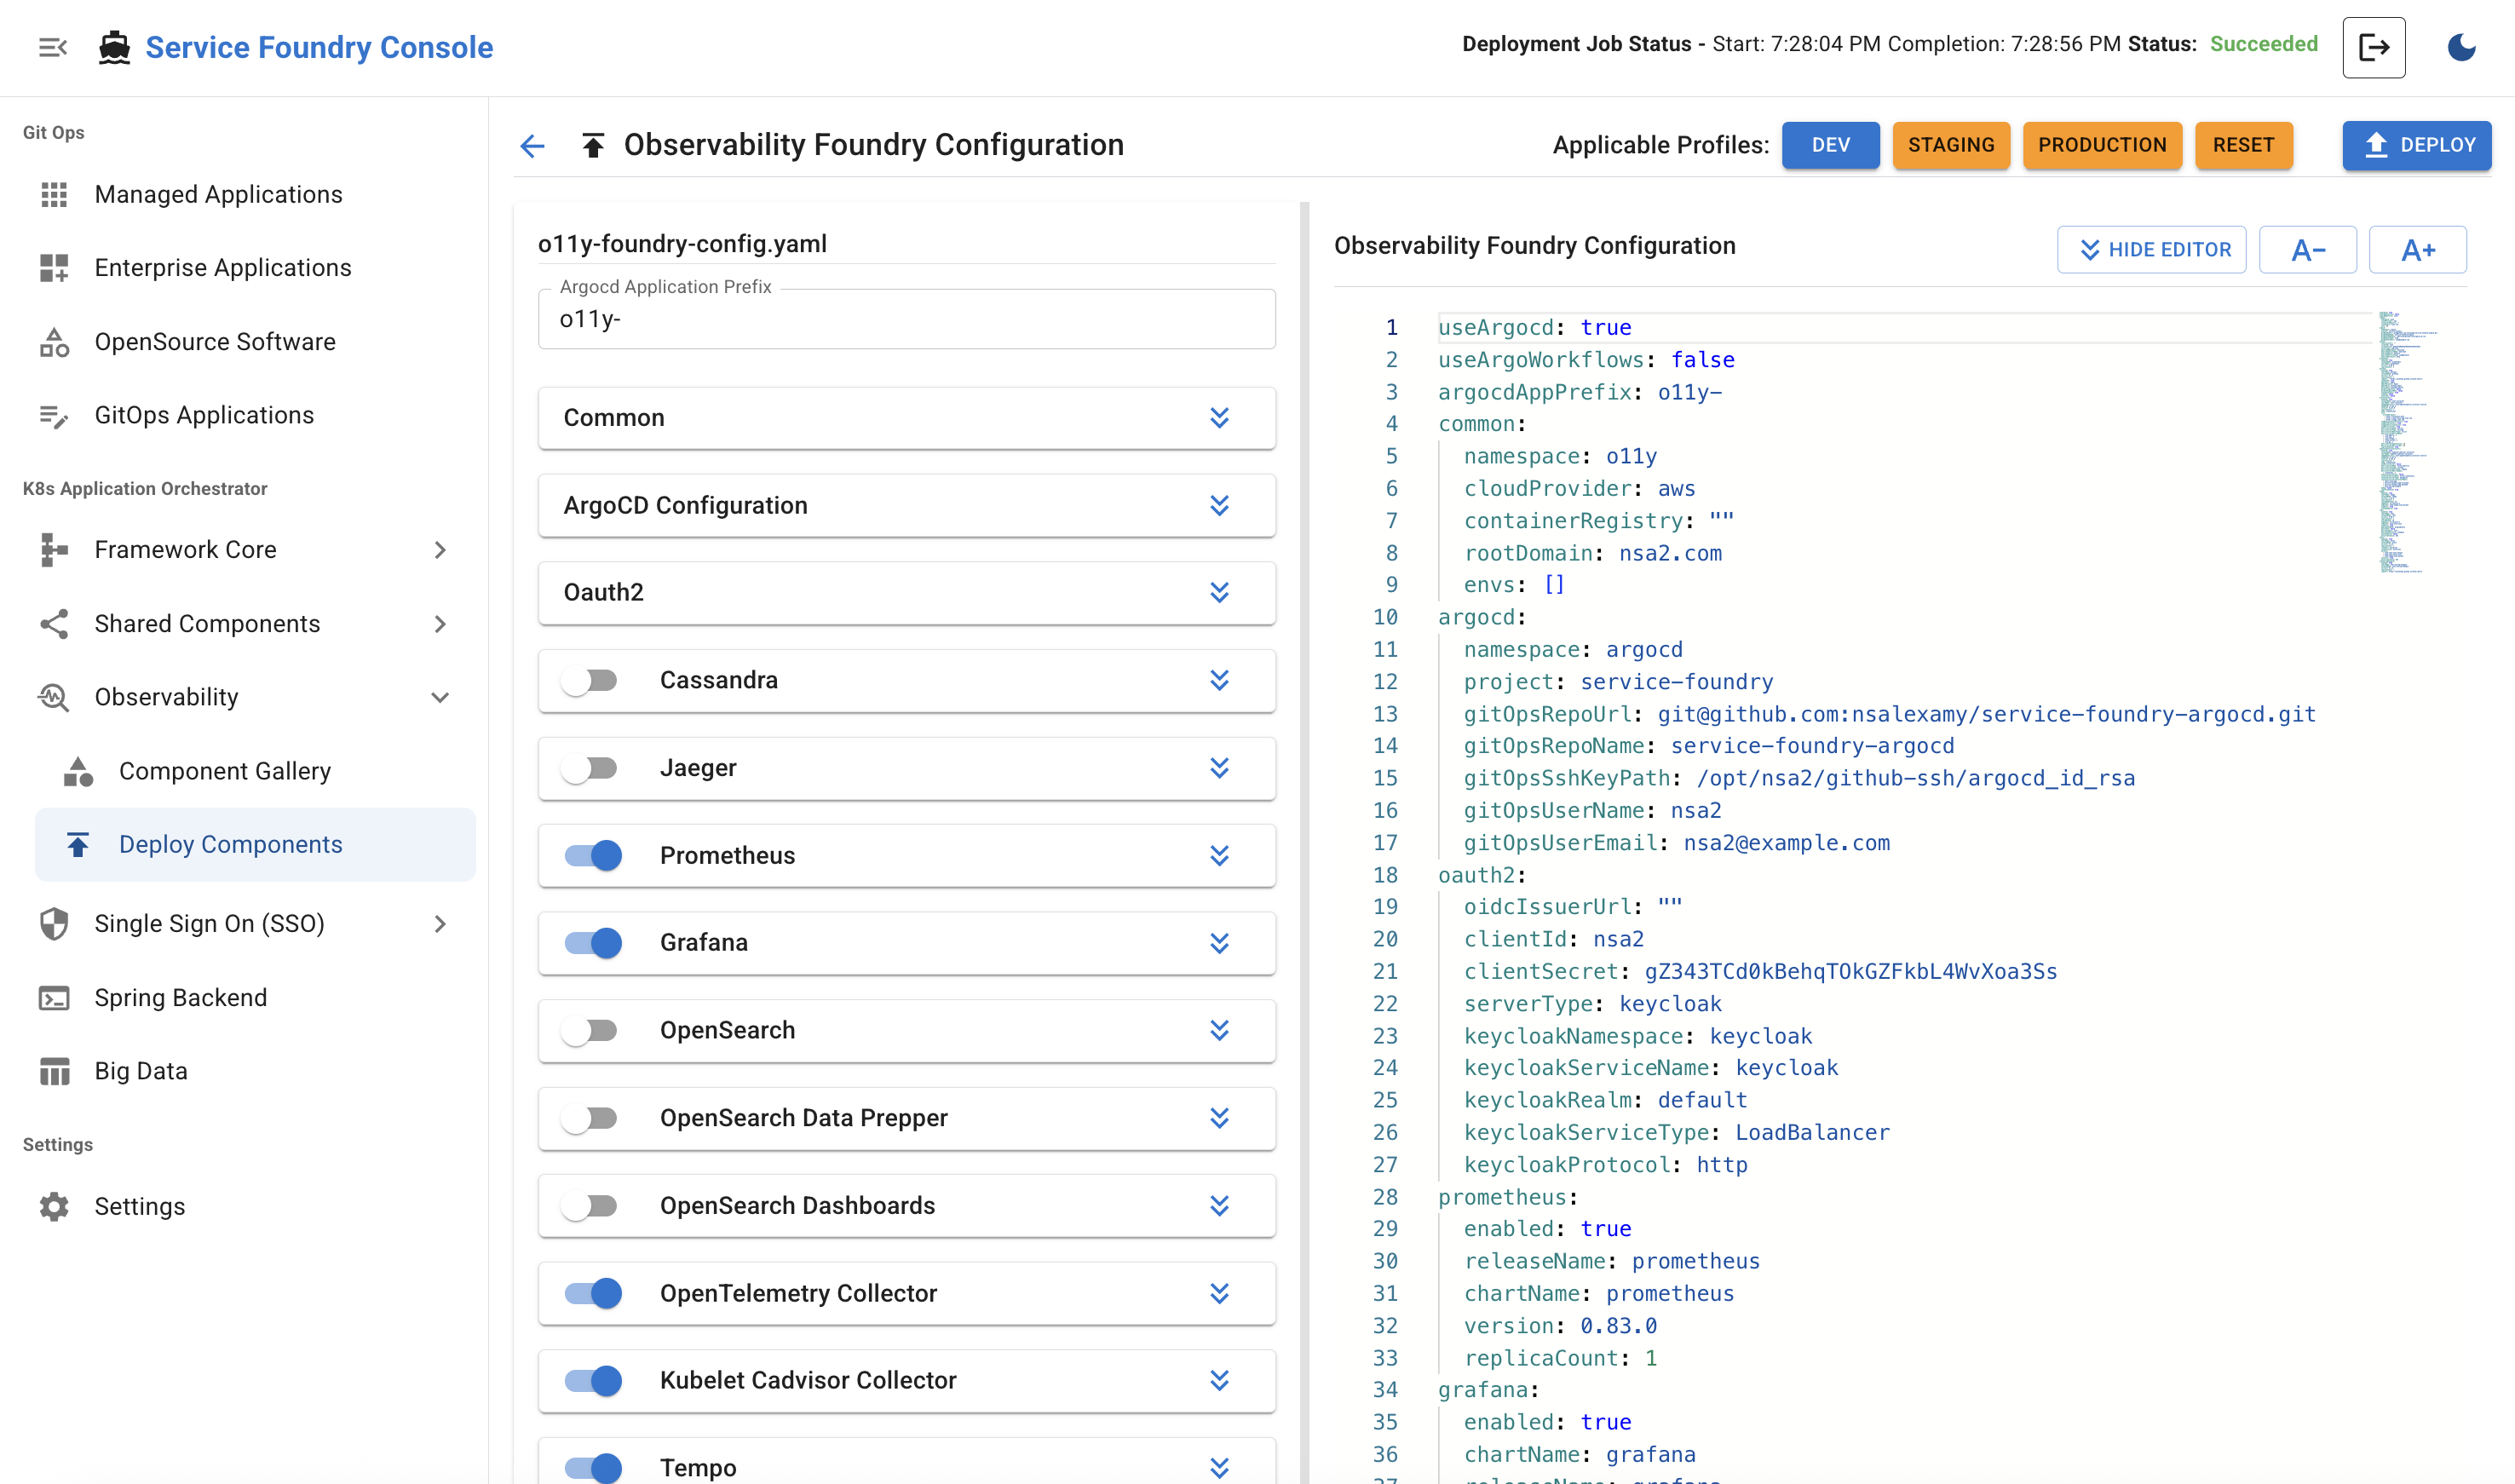Click the Observability magnifier icon
The image size is (2515, 1484).
click(x=54, y=697)
